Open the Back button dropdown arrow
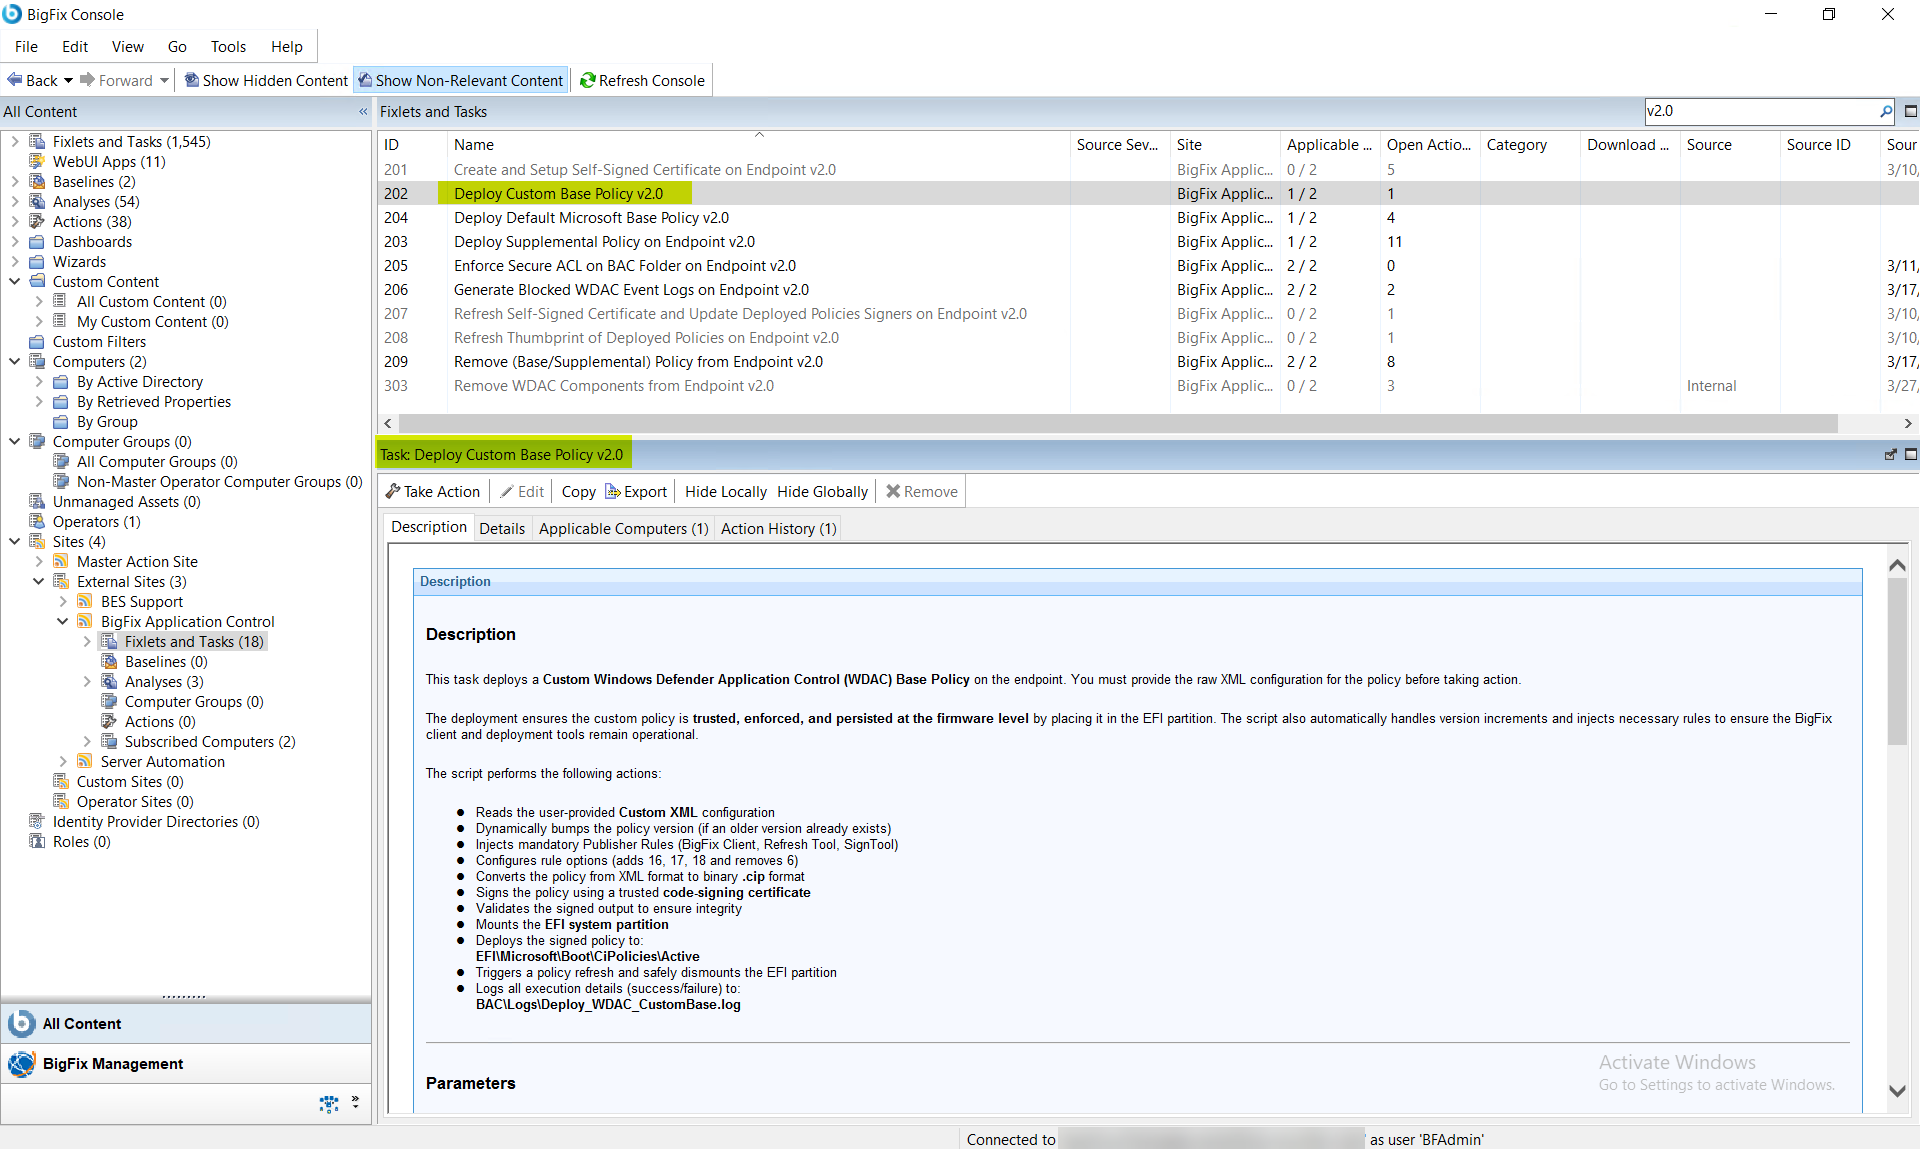1920x1149 pixels. [x=69, y=80]
